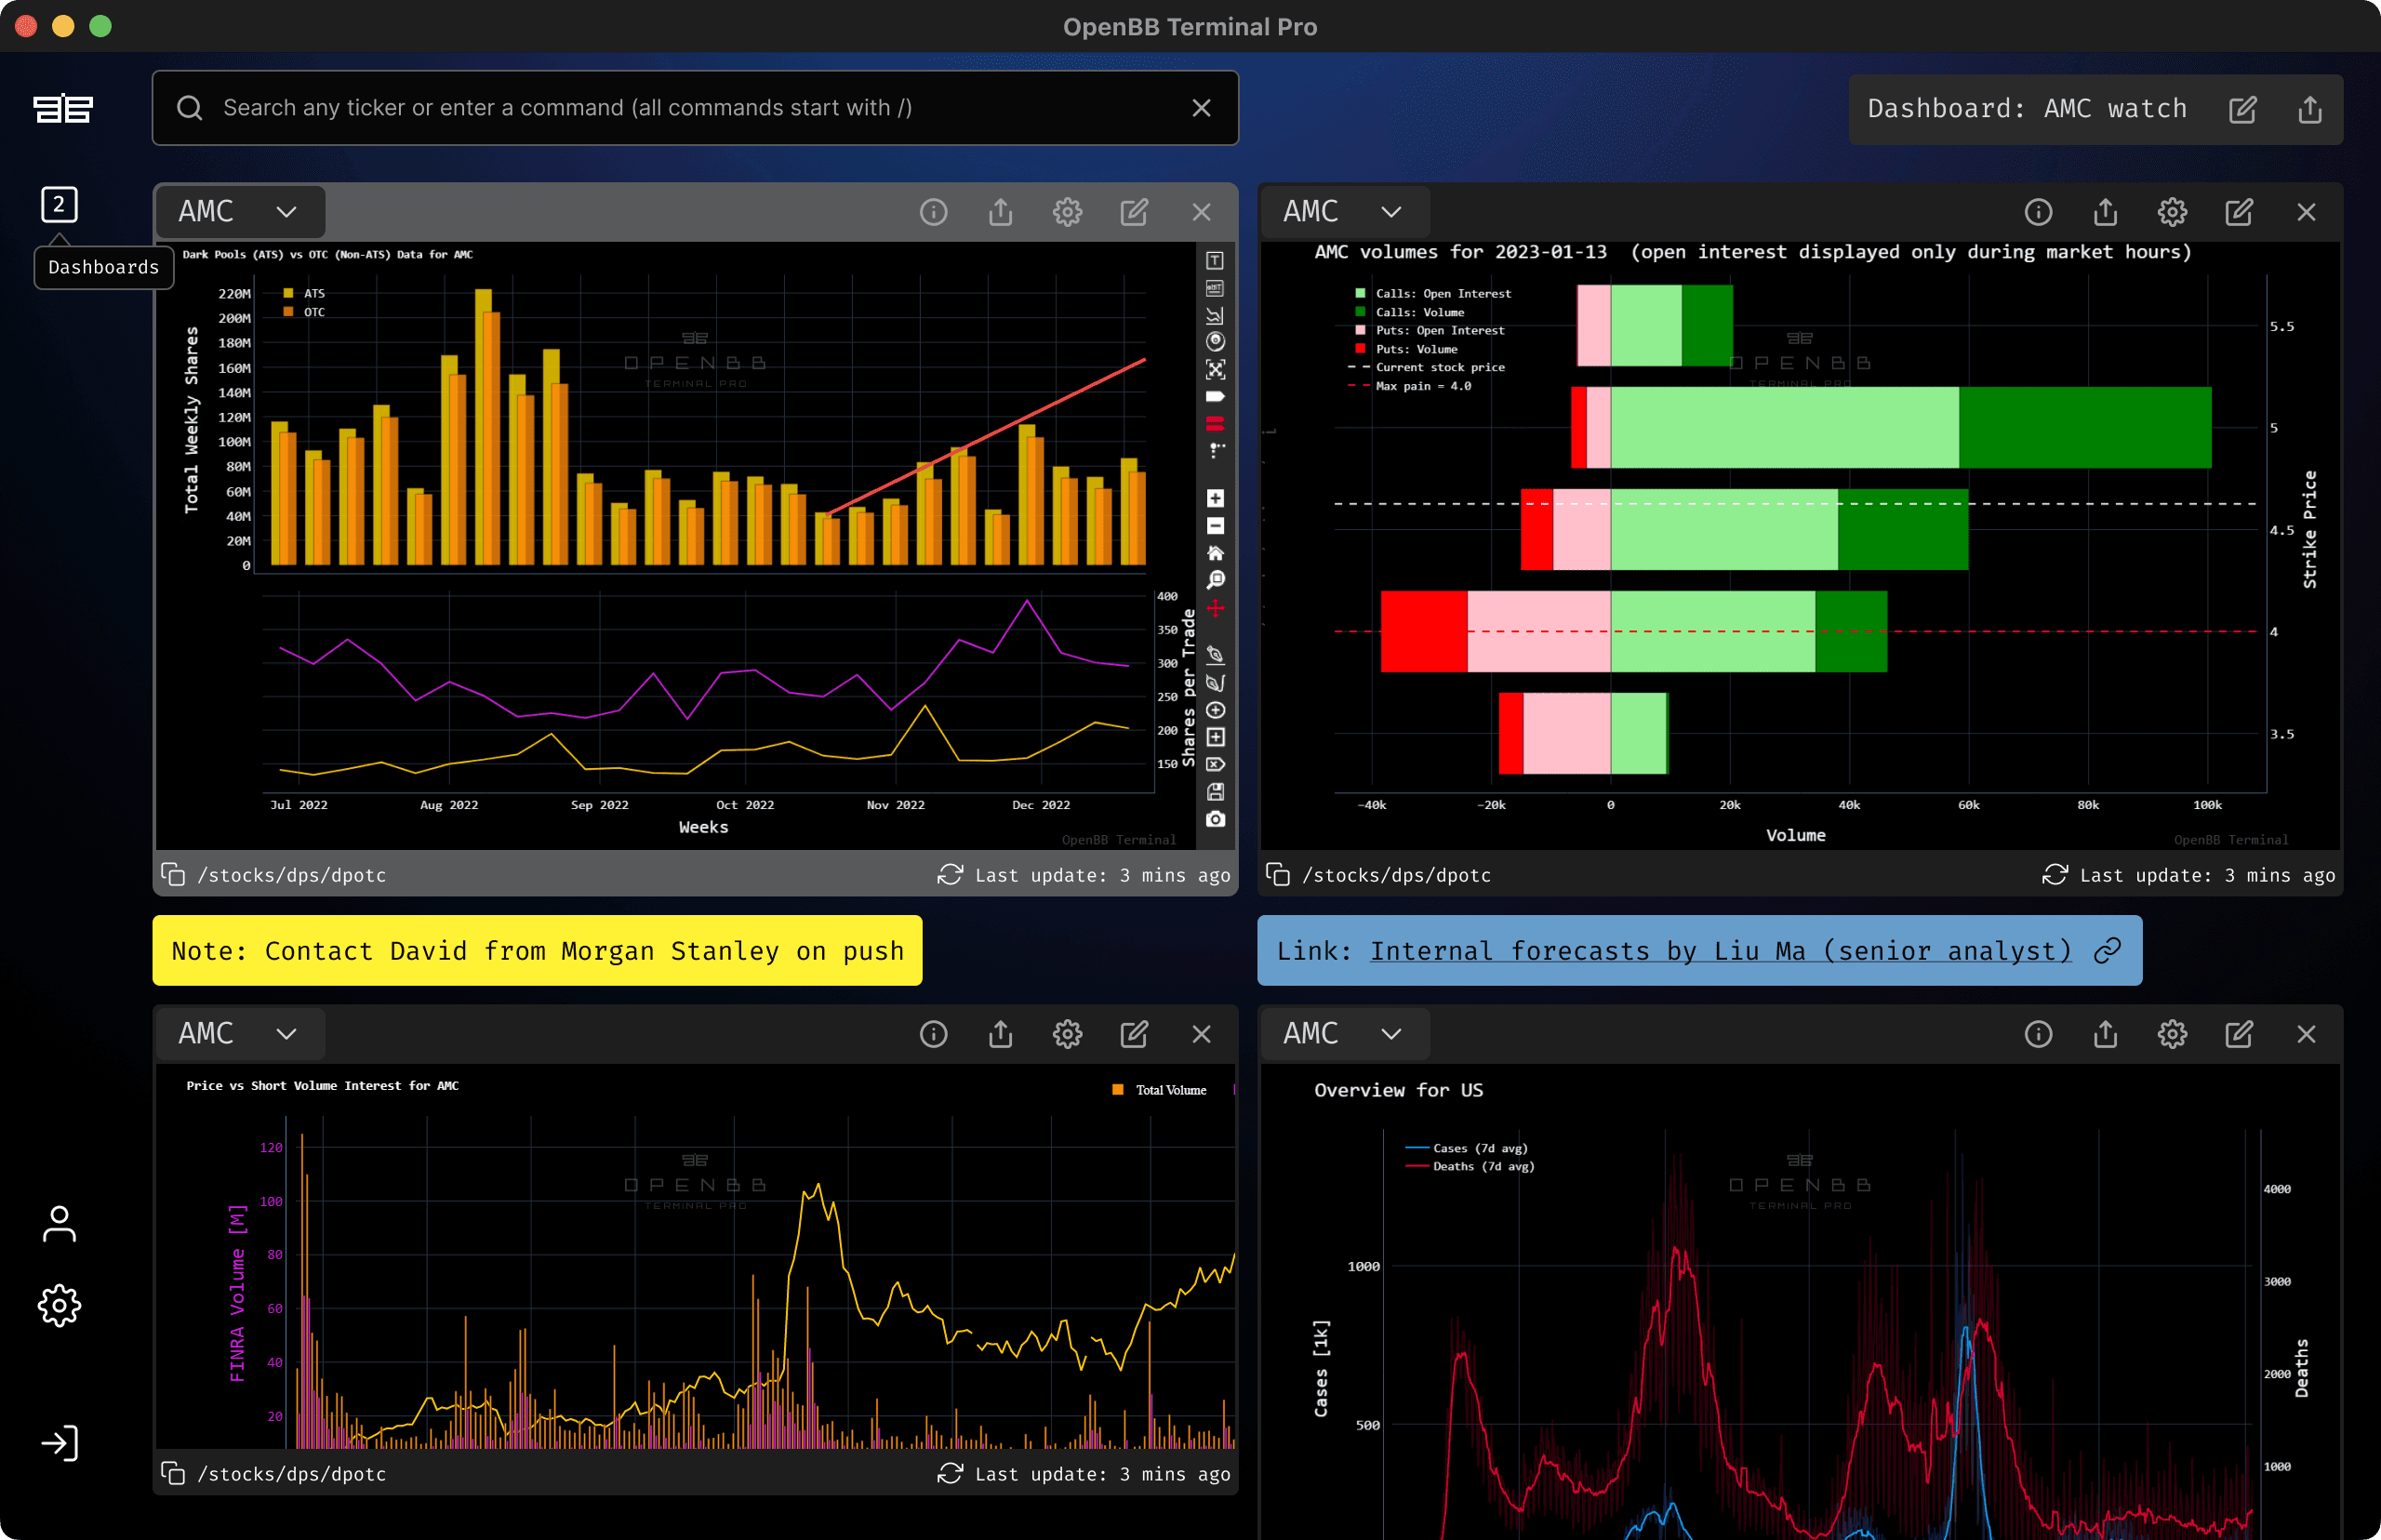Open the Dashboards icon in the sidebar

pos(59,205)
